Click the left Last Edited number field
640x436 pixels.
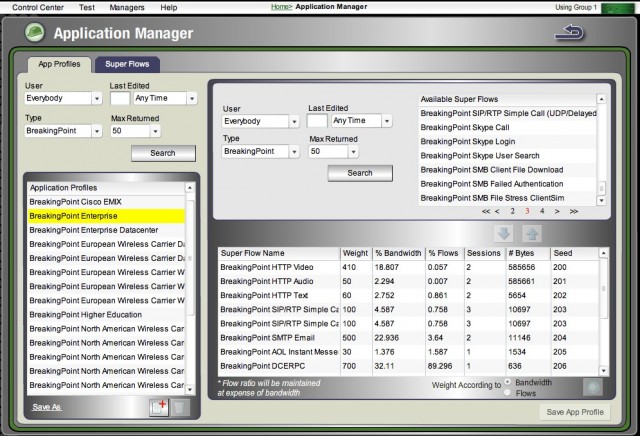coord(120,98)
